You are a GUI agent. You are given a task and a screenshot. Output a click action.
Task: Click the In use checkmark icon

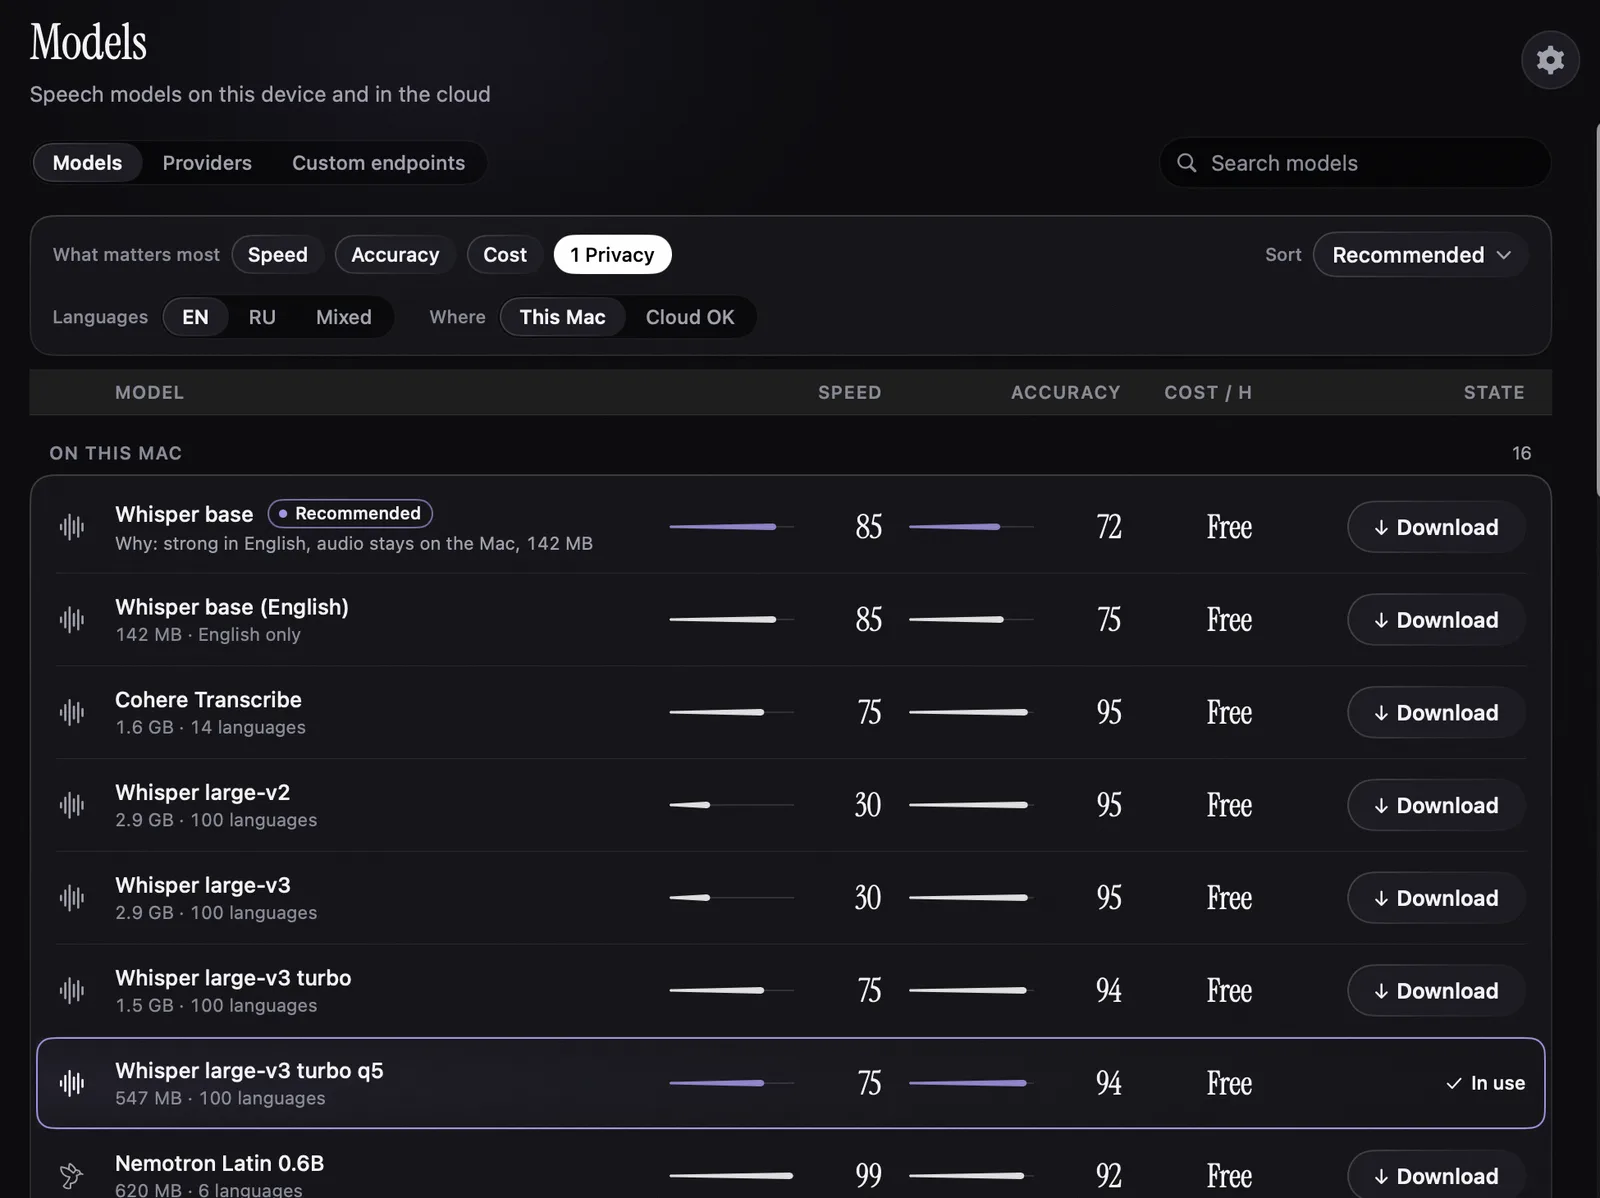pos(1454,1083)
